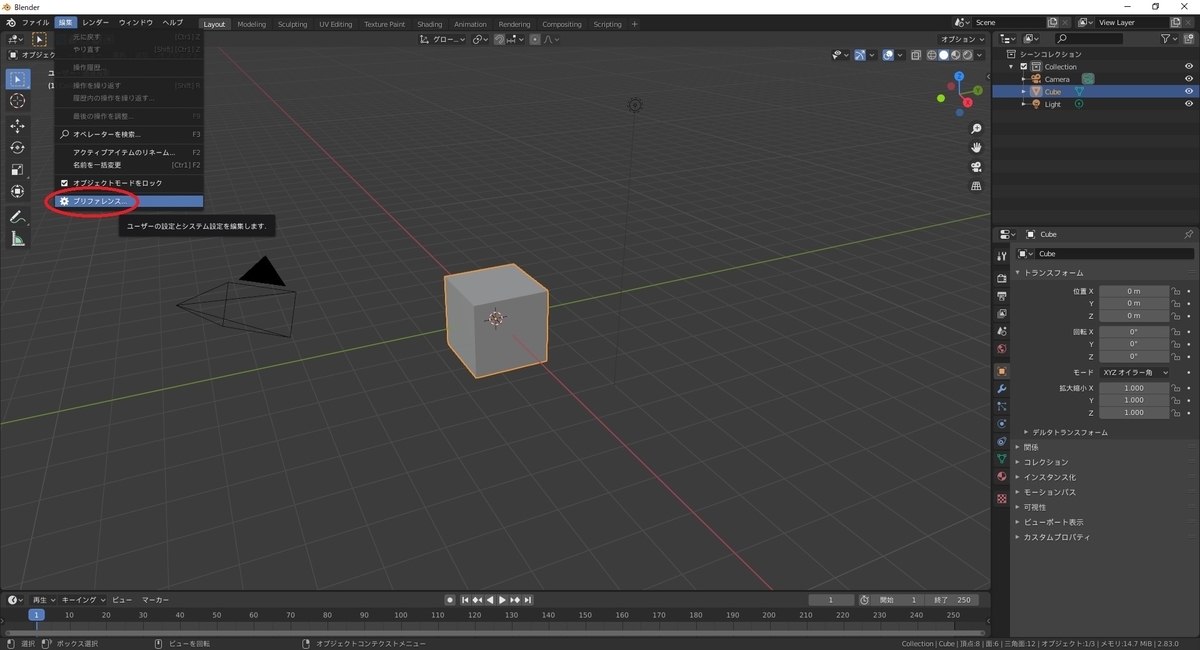Switch to the Sculpting workspace tab
The width and height of the screenshot is (1200, 650).
point(293,24)
